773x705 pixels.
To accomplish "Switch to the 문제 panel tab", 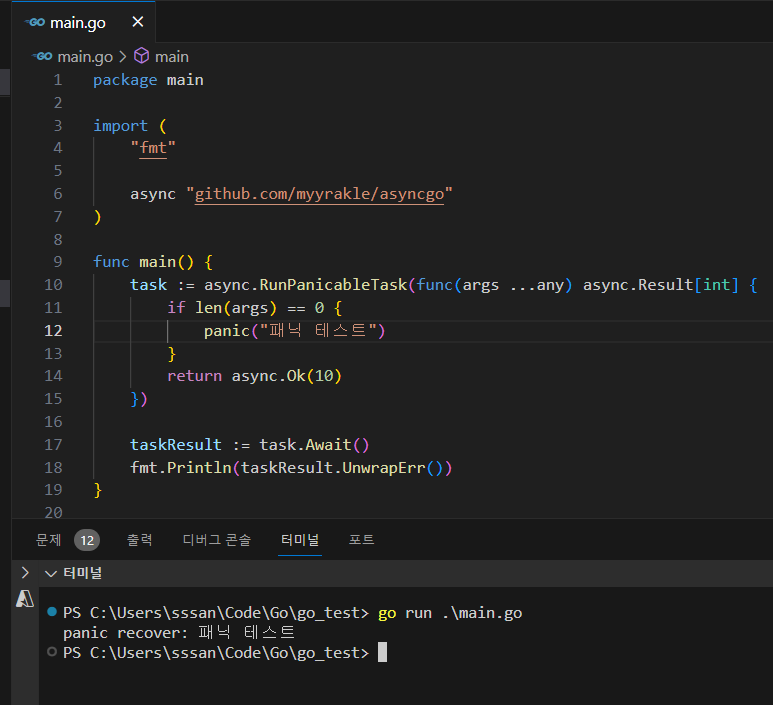I will (x=48, y=540).
